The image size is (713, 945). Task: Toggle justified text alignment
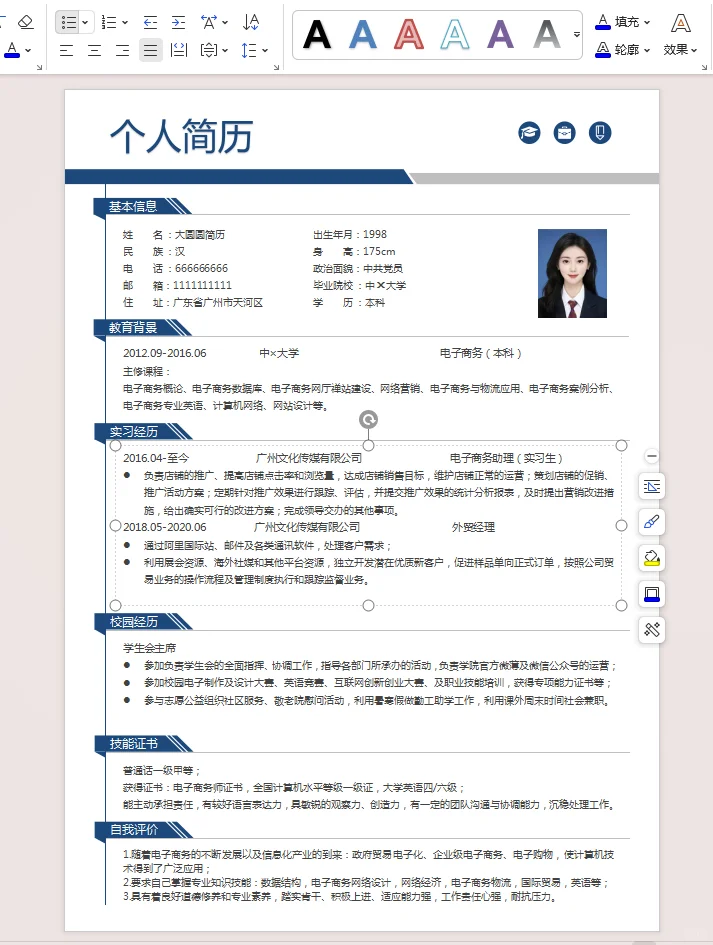tap(151, 50)
